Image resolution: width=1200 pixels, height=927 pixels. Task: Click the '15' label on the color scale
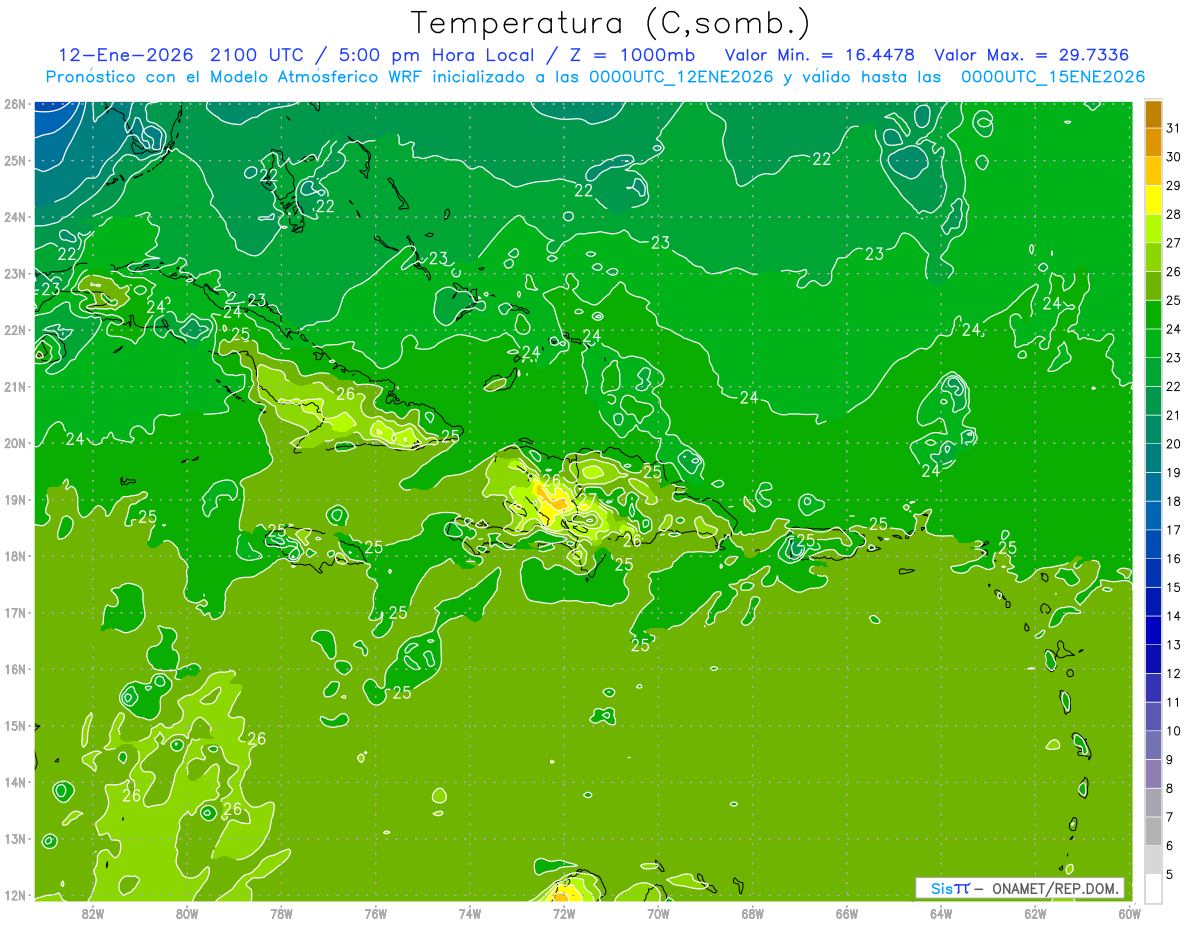tap(1174, 587)
